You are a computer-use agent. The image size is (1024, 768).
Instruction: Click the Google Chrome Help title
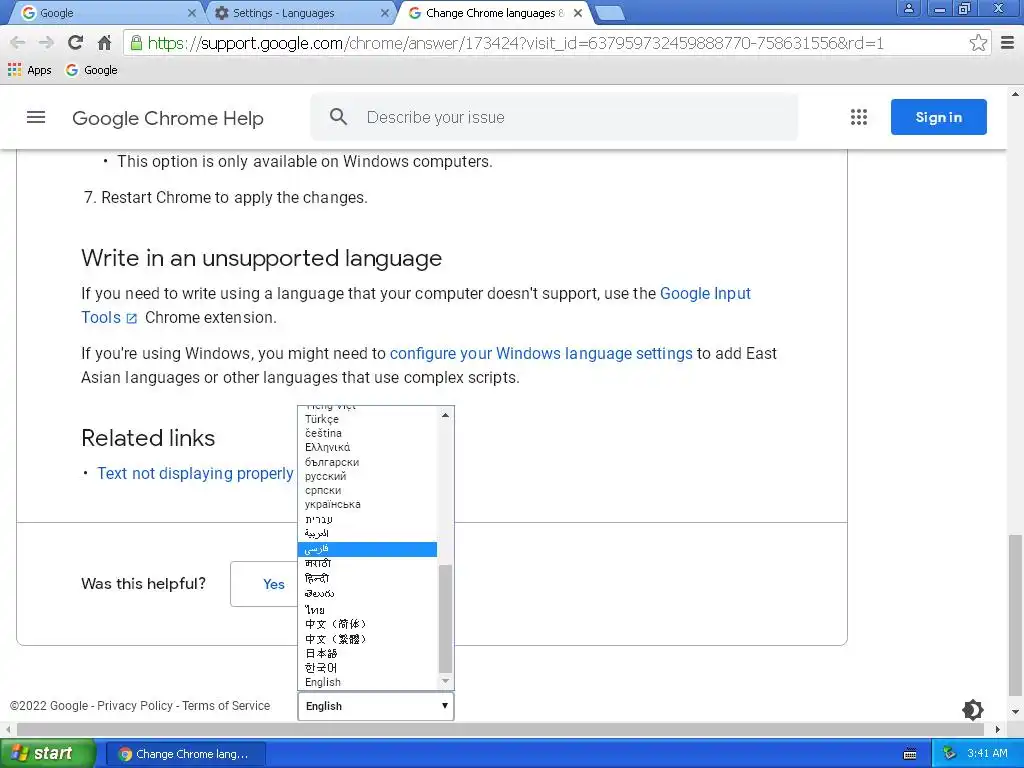pyautogui.click(x=168, y=118)
